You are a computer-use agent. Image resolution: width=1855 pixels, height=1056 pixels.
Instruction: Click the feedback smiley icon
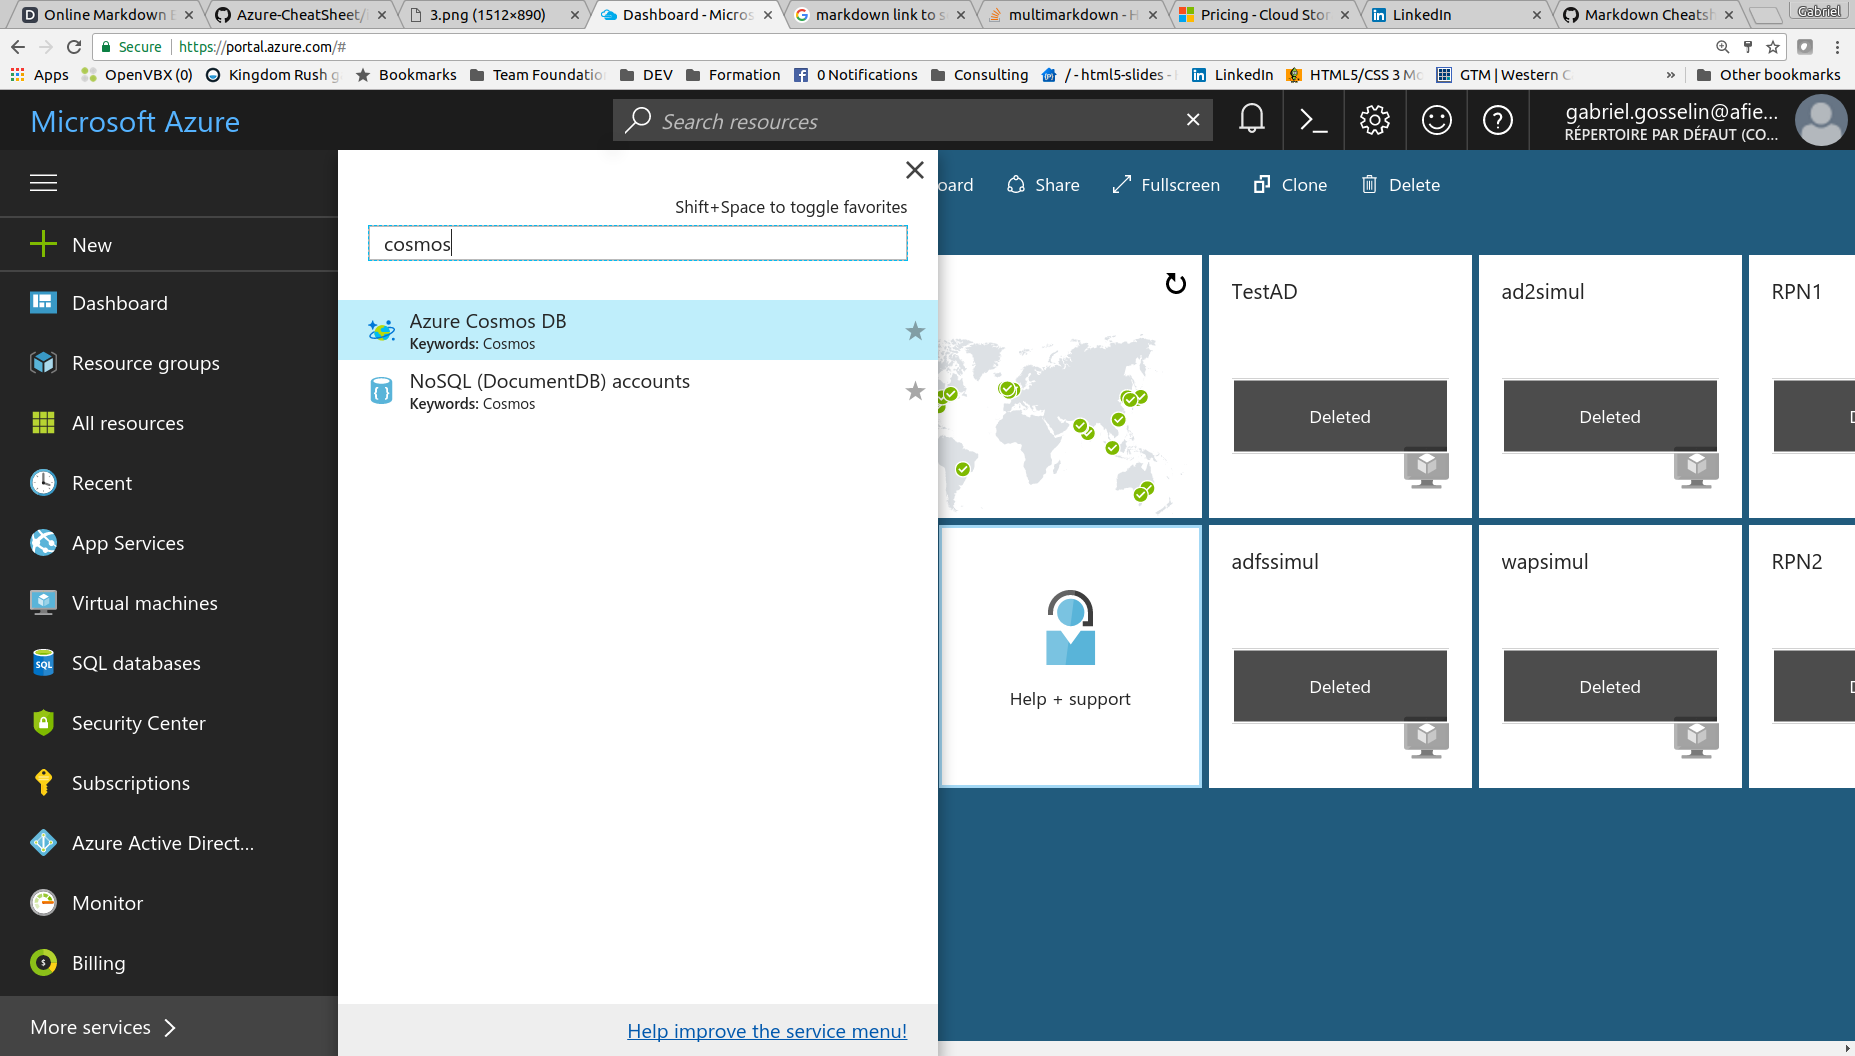pyautogui.click(x=1436, y=120)
